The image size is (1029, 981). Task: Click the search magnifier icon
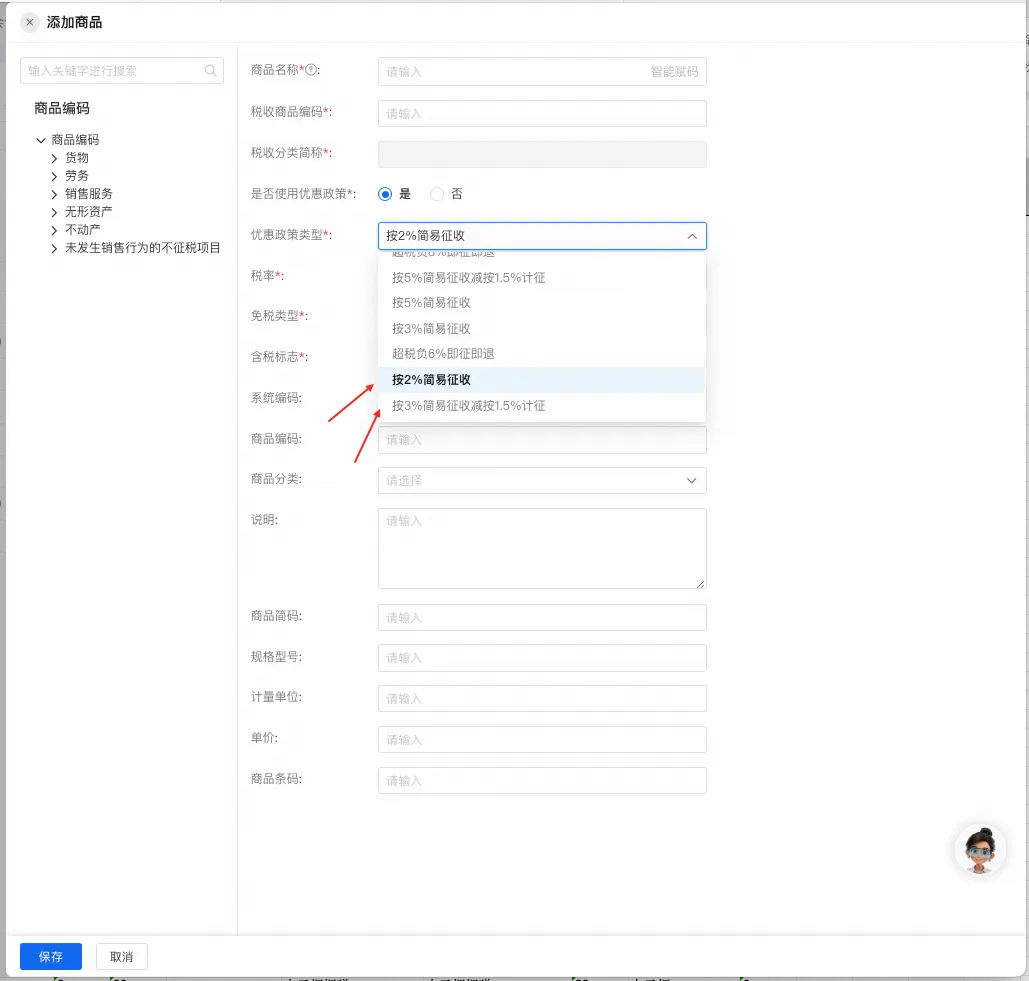(210, 71)
